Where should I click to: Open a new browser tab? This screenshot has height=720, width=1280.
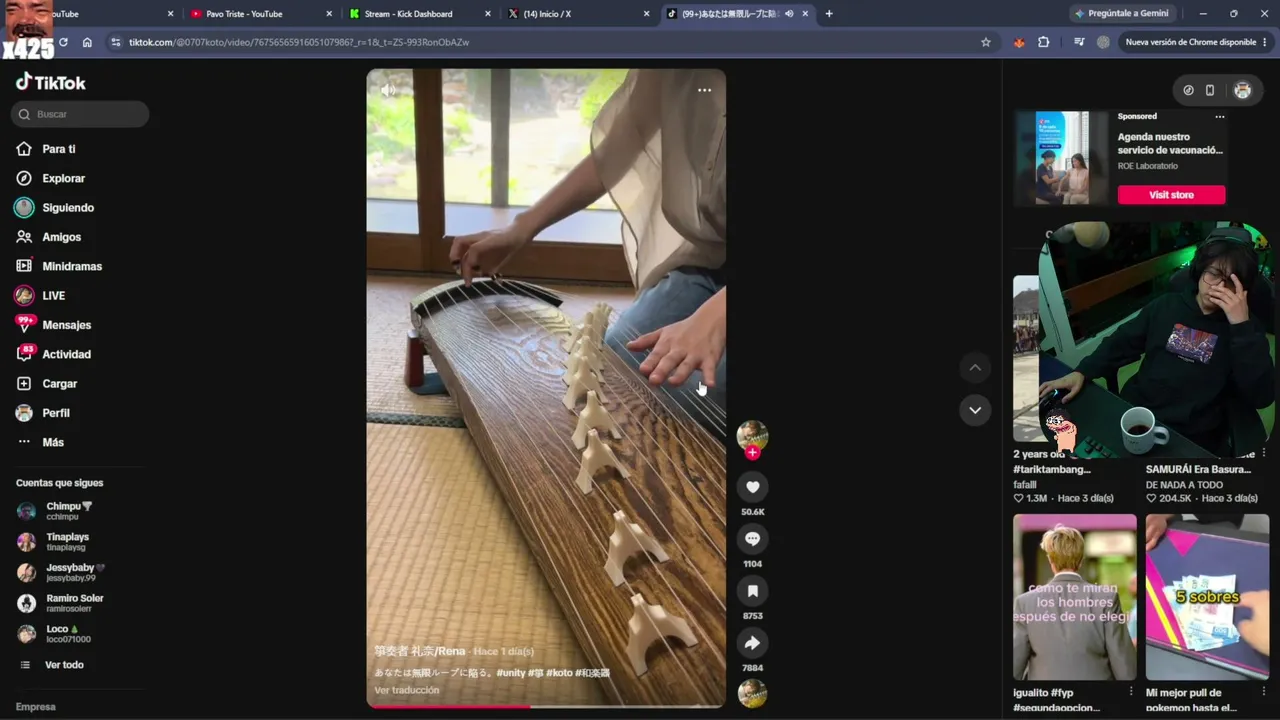coord(829,14)
